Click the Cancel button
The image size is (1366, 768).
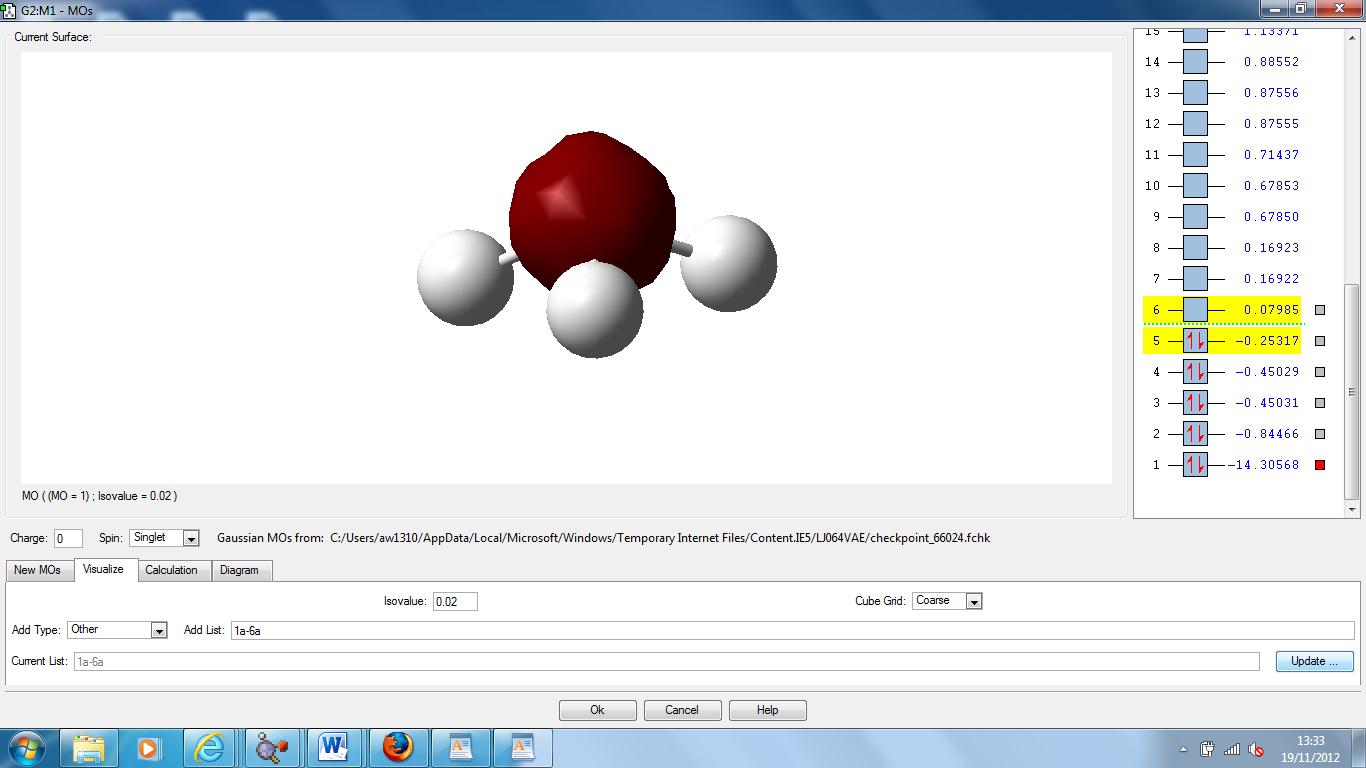point(681,710)
